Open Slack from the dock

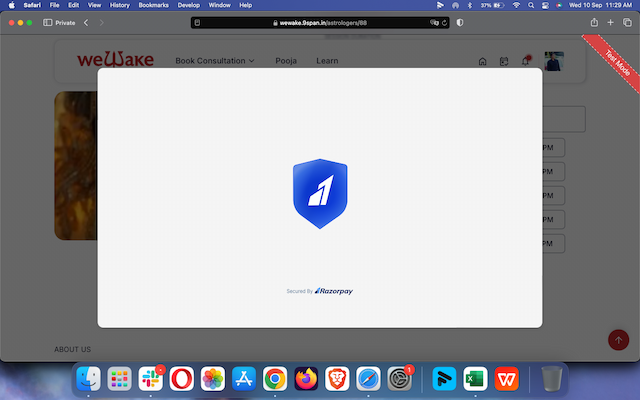point(151,379)
